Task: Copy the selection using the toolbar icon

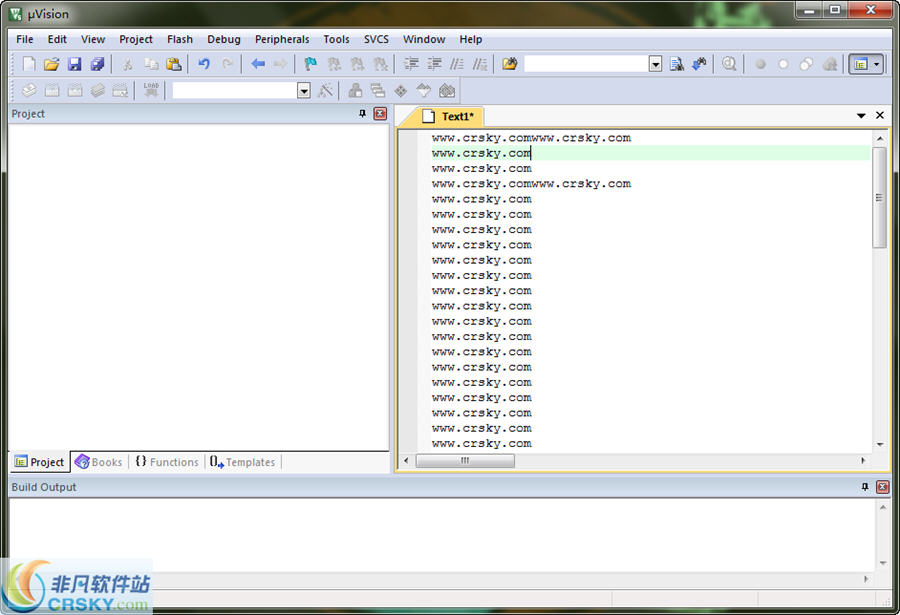Action: (151, 64)
